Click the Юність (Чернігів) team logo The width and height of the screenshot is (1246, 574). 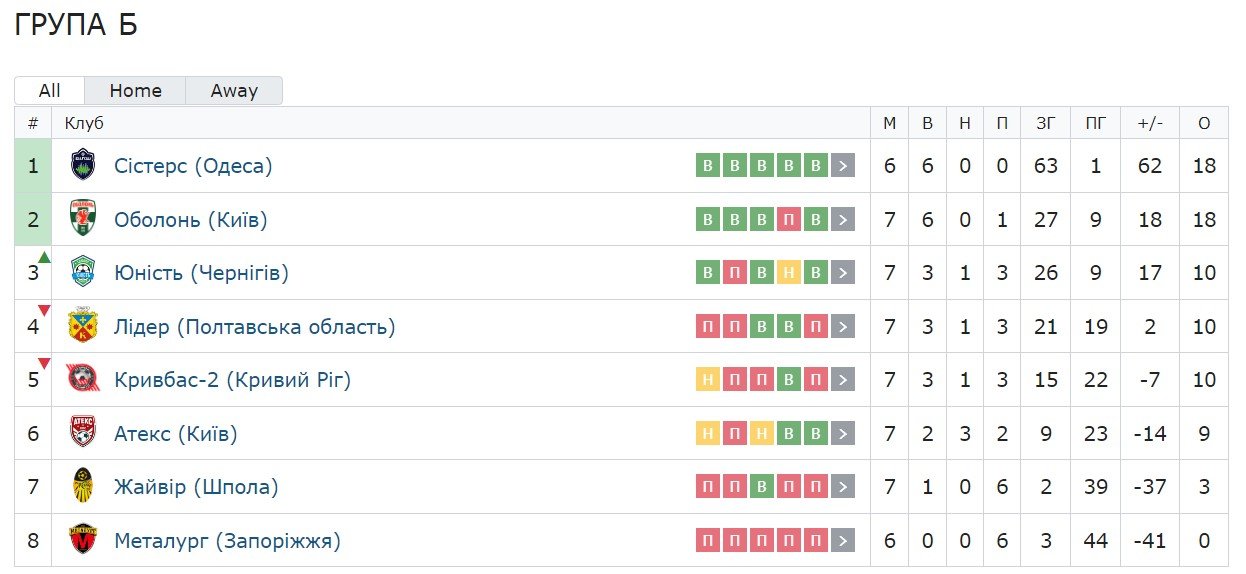click(83, 272)
